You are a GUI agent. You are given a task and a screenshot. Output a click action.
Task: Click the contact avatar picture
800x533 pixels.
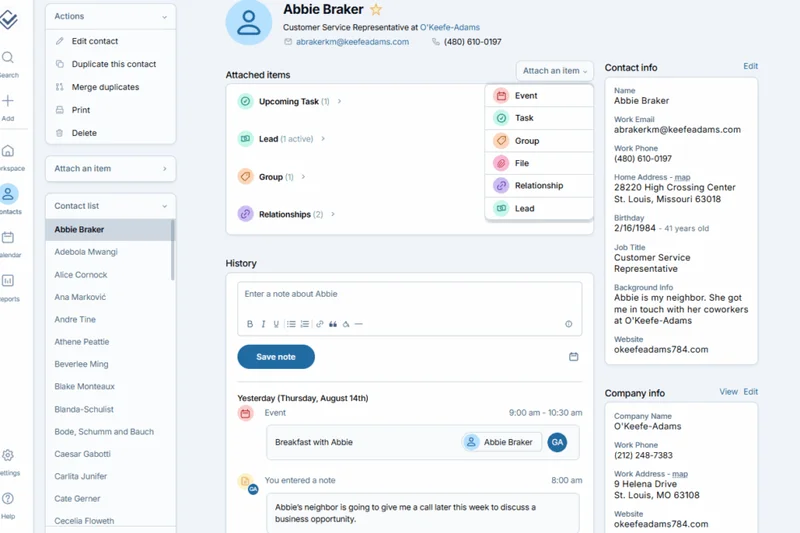[249, 22]
